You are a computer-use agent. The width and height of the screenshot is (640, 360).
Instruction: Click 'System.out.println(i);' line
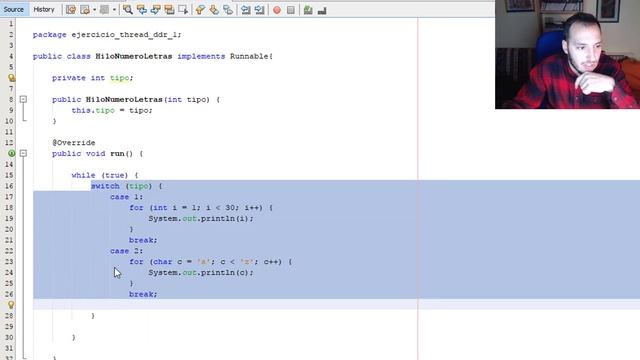pos(201,218)
